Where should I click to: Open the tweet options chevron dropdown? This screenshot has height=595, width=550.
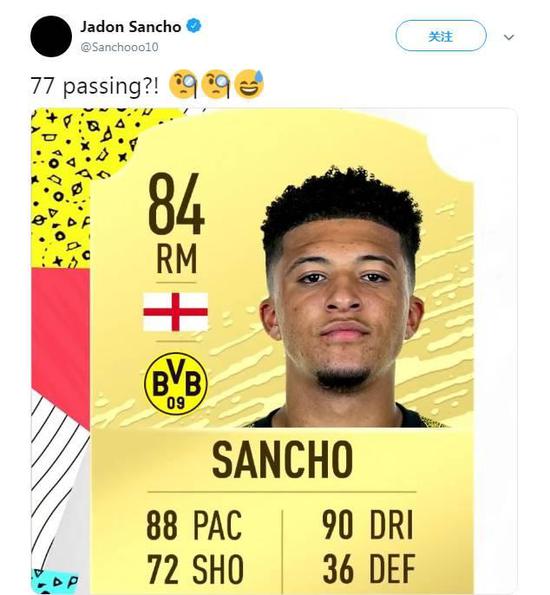click(509, 37)
